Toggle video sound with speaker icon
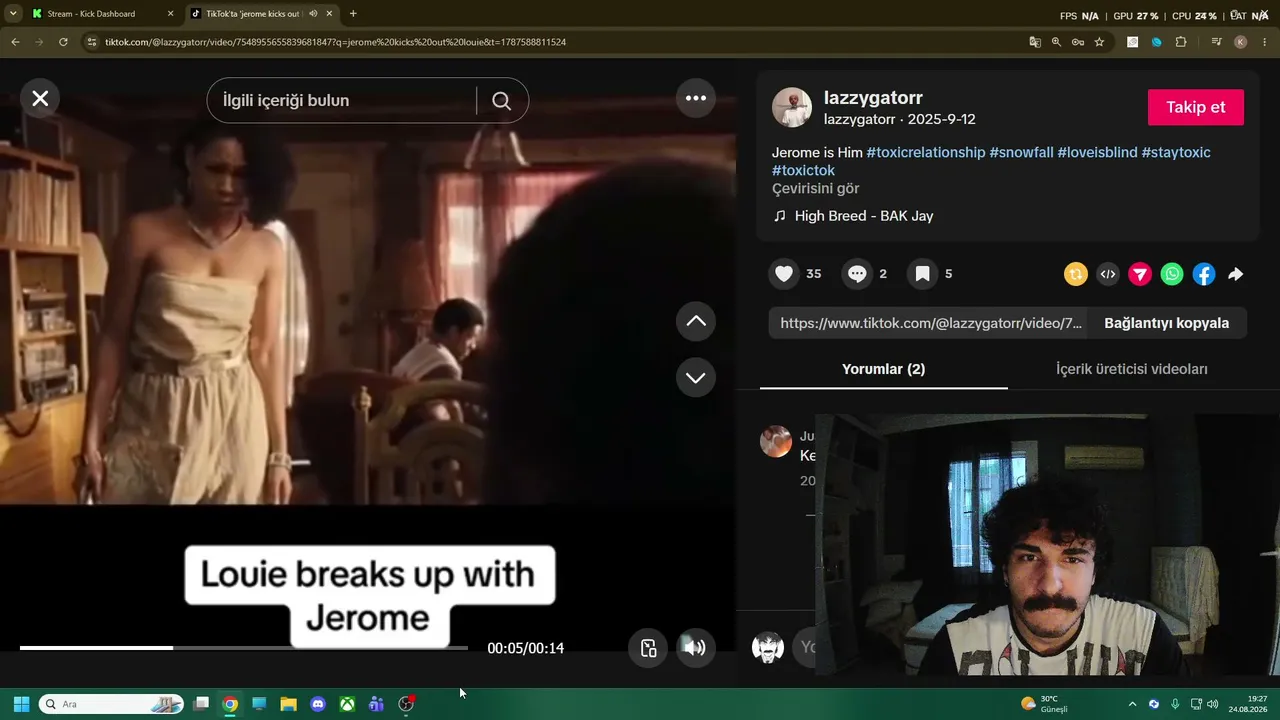This screenshot has height=720, width=1280. click(695, 648)
